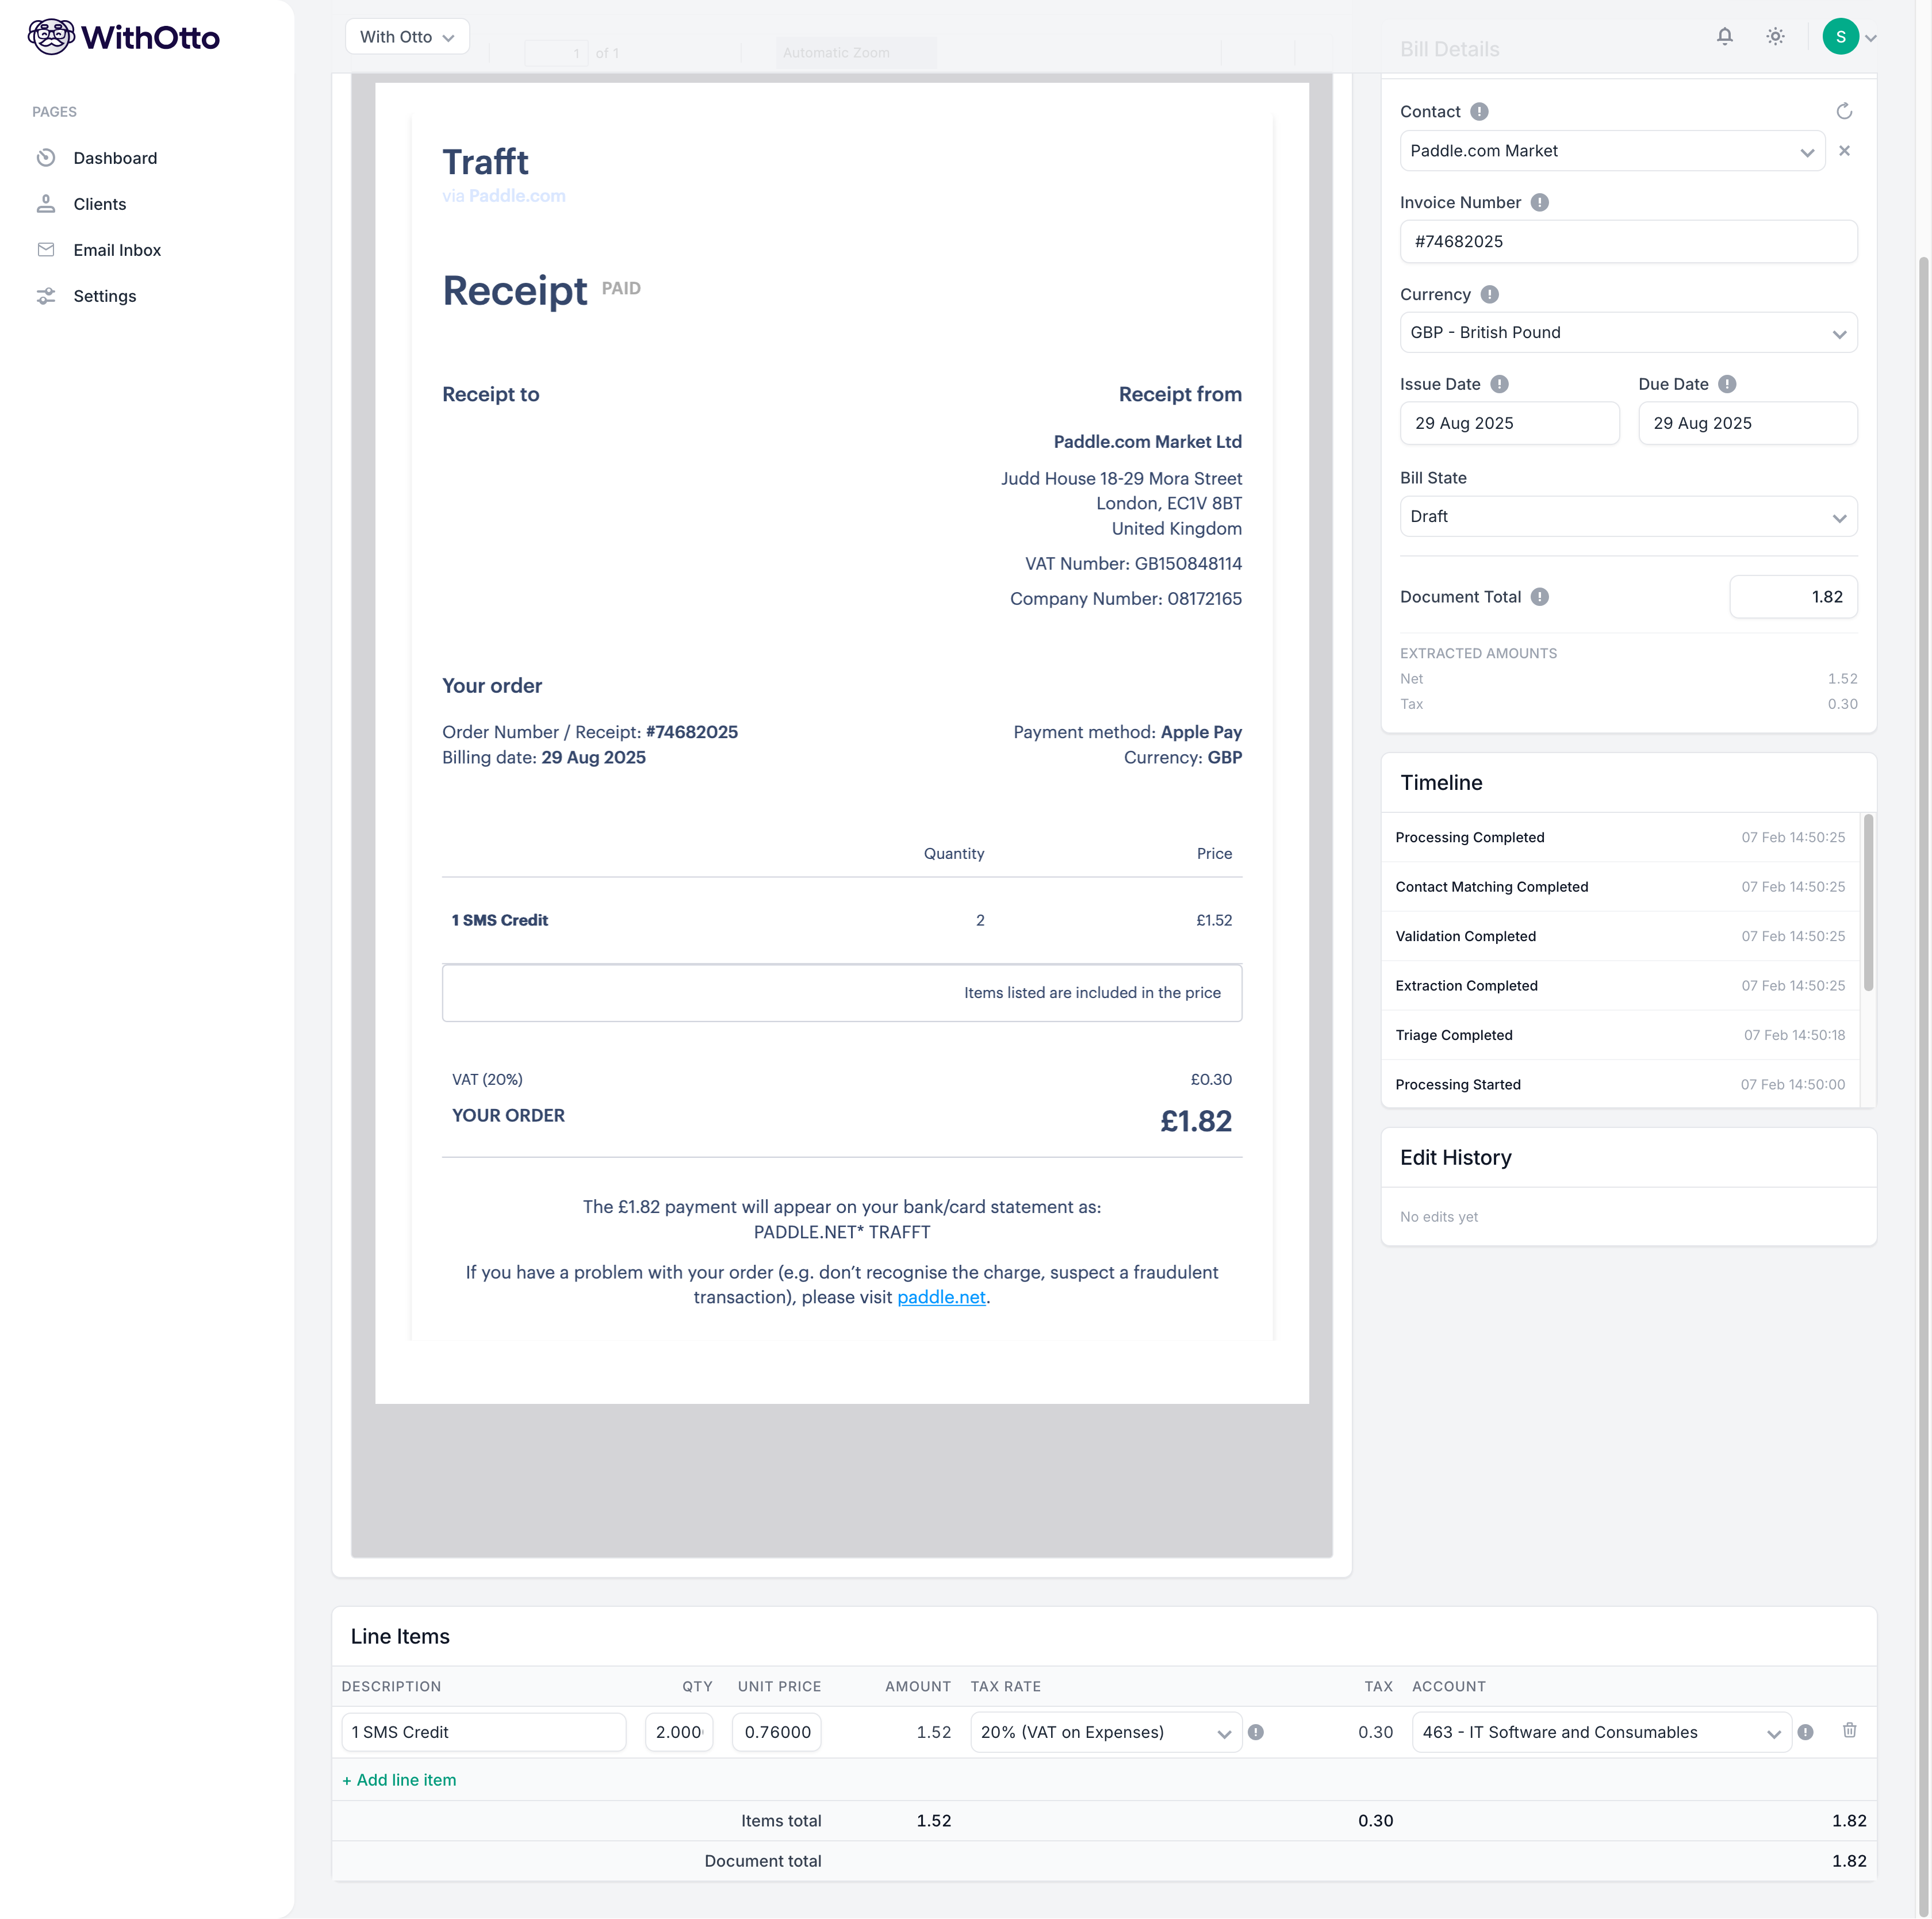Select the Validation Completed timeline entry

[x=1620, y=937]
